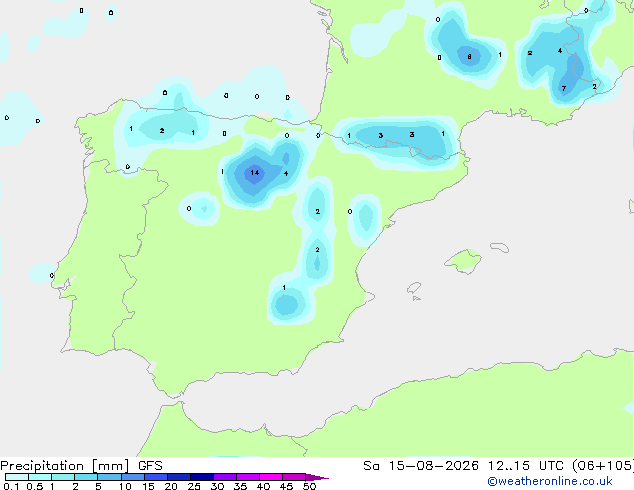Click the legend label '0.1'
Viewport: 634px width, 490px height.
coord(11,486)
